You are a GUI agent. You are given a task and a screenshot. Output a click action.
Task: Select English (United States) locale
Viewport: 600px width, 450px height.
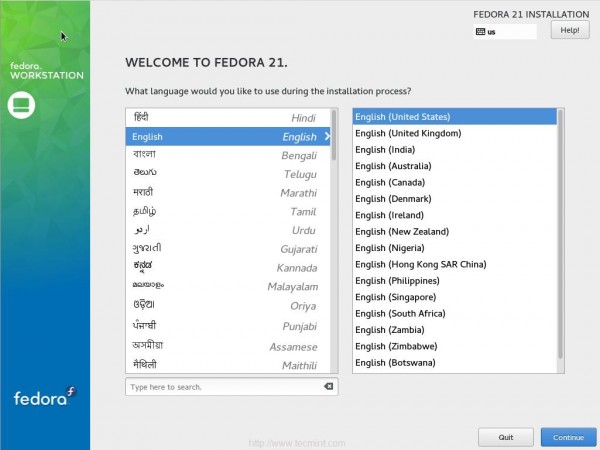point(455,117)
